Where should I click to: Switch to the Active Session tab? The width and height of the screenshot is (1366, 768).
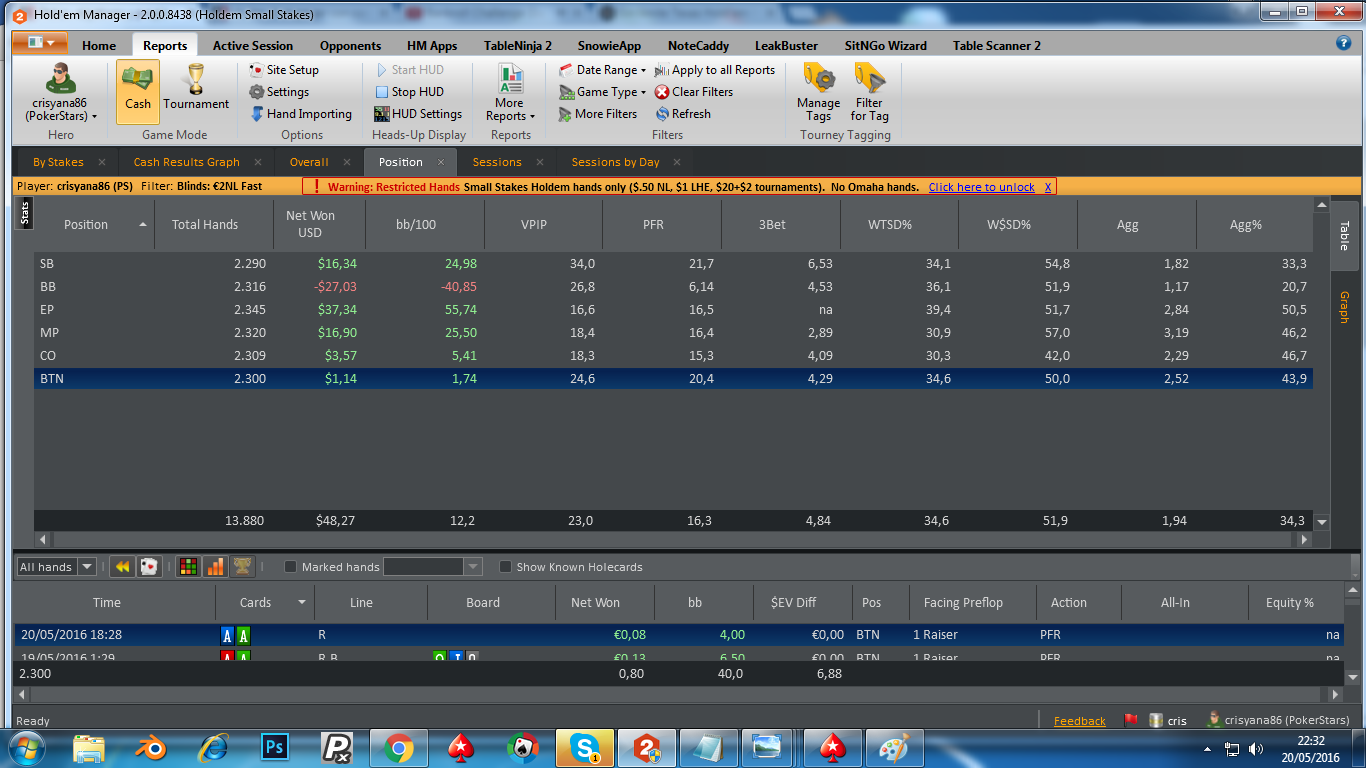(253, 45)
